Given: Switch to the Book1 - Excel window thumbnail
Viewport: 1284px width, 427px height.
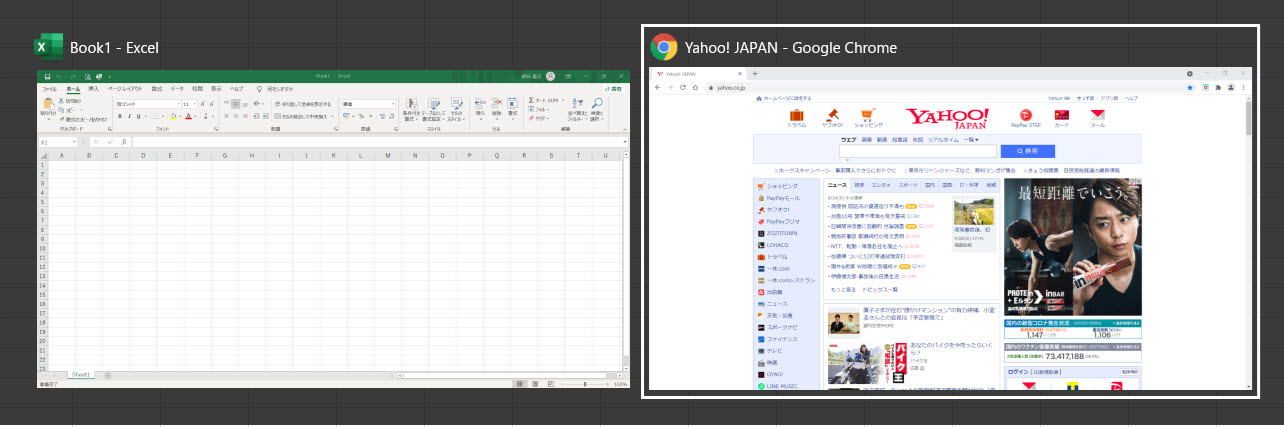Looking at the screenshot, I should click(334, 230).
